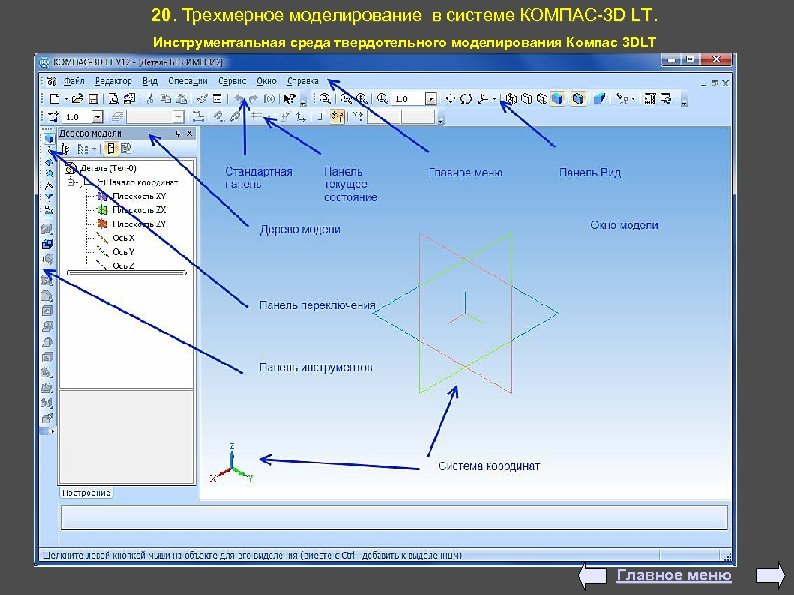Click the Perspective blue cube icon

click(x=600, y=99)
